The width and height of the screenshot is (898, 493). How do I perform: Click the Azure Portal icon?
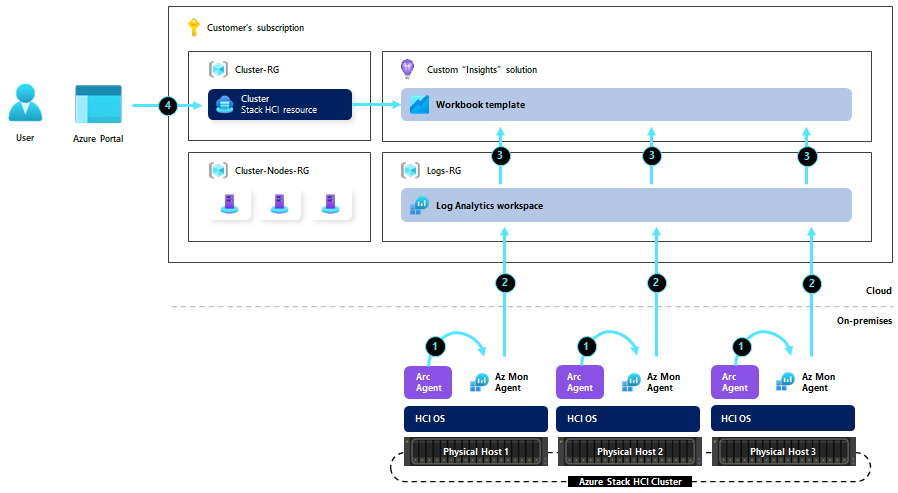click(x=99, y=104)
